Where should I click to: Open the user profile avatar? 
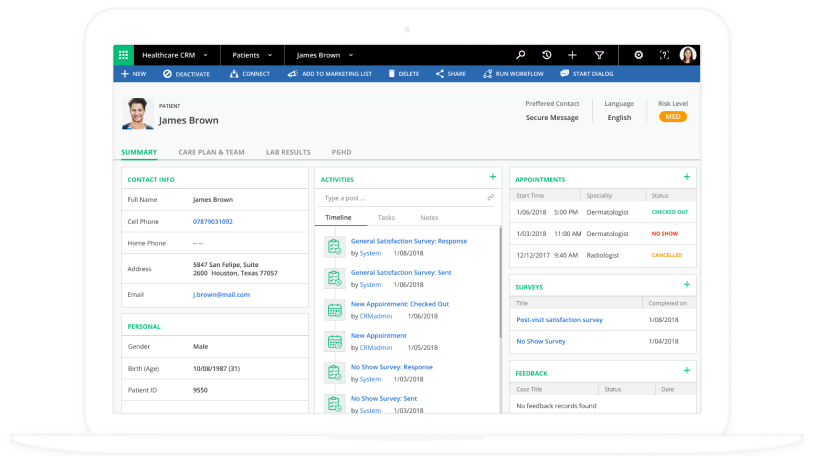click(x=688, y=55)
